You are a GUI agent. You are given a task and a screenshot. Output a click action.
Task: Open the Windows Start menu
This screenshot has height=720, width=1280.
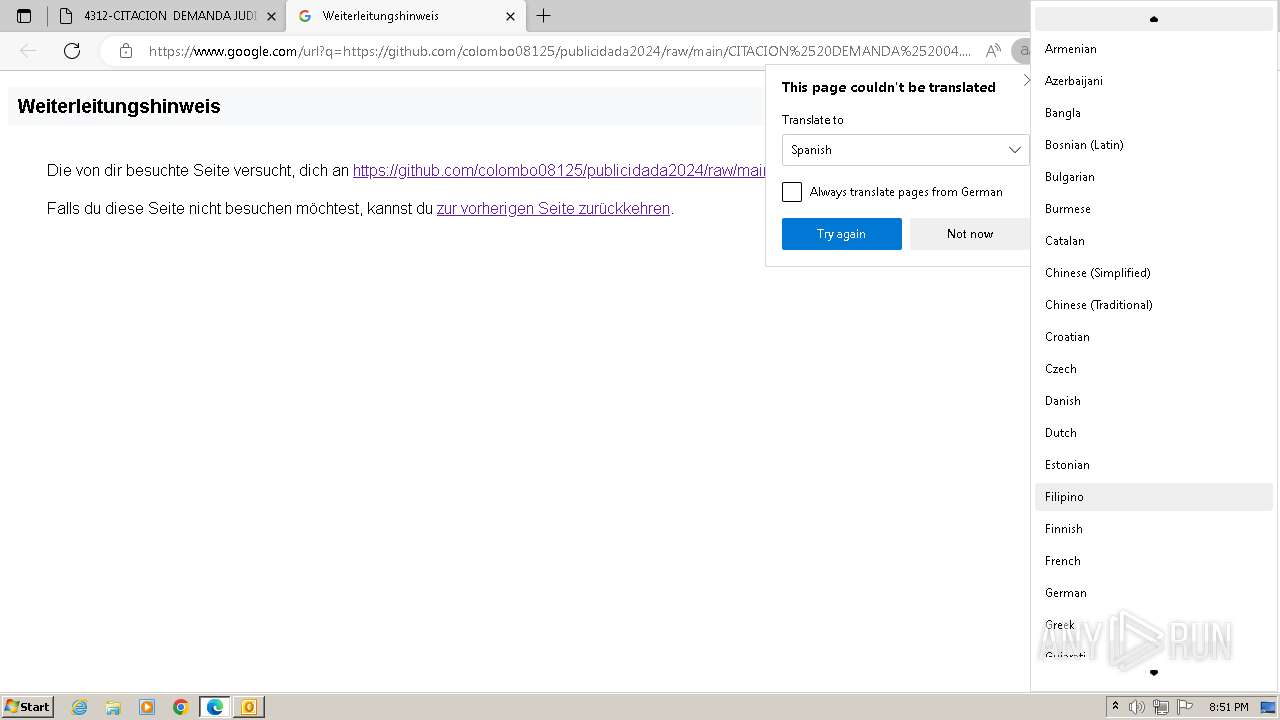click(x=28, y=707)
